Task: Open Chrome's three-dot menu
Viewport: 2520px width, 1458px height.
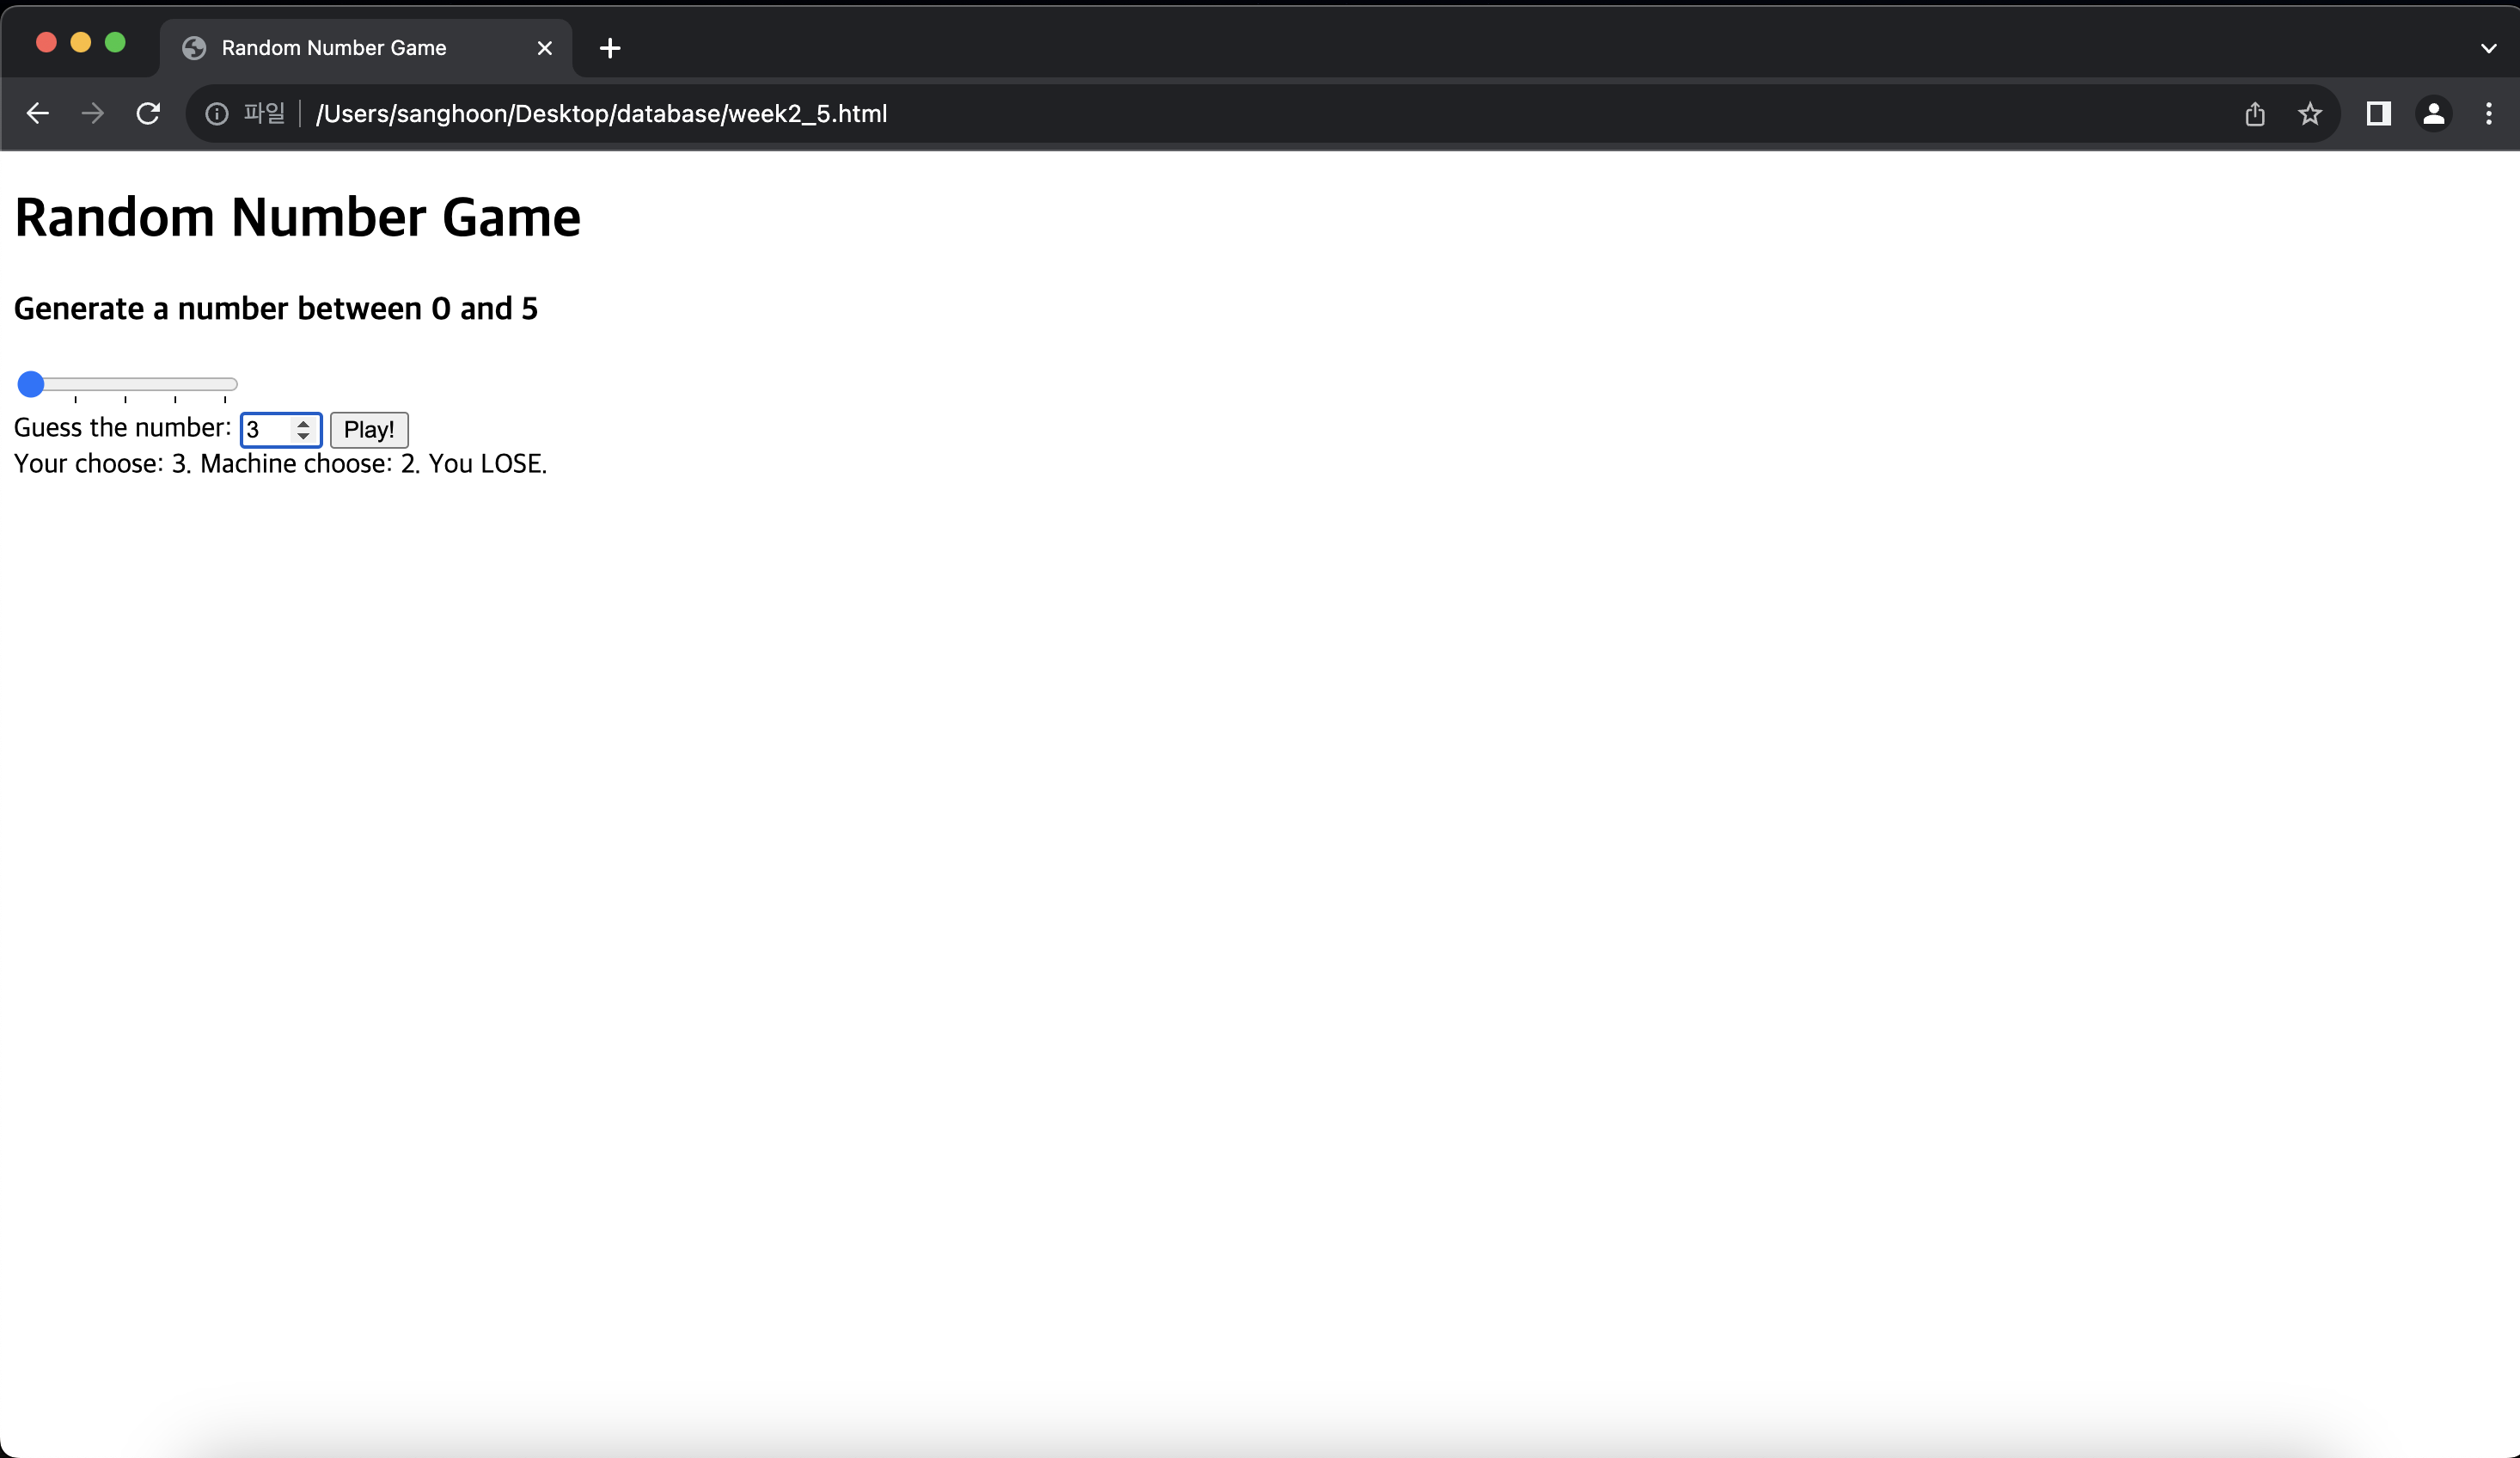Action: tap(2488, 114)
